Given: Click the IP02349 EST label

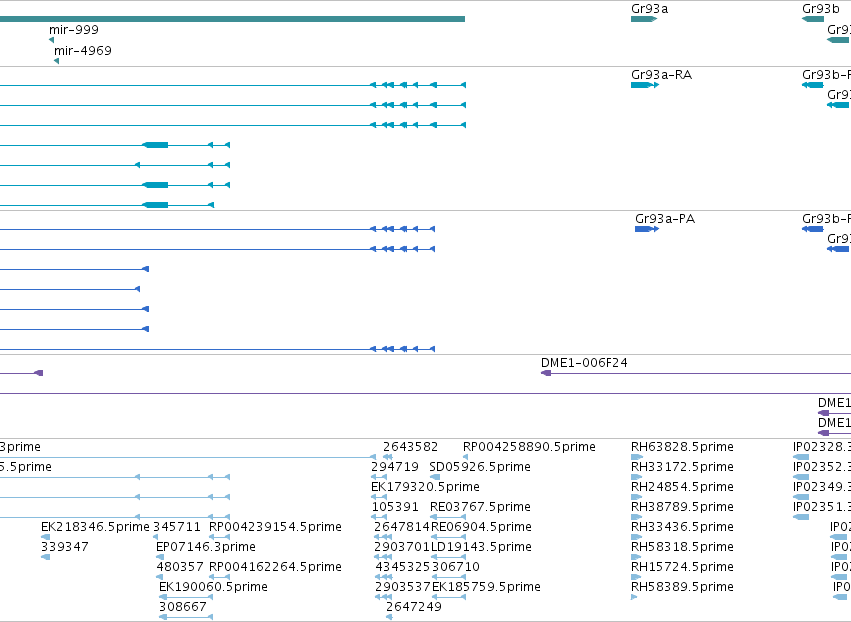Looking at the screenshot, I should [822, 487].
